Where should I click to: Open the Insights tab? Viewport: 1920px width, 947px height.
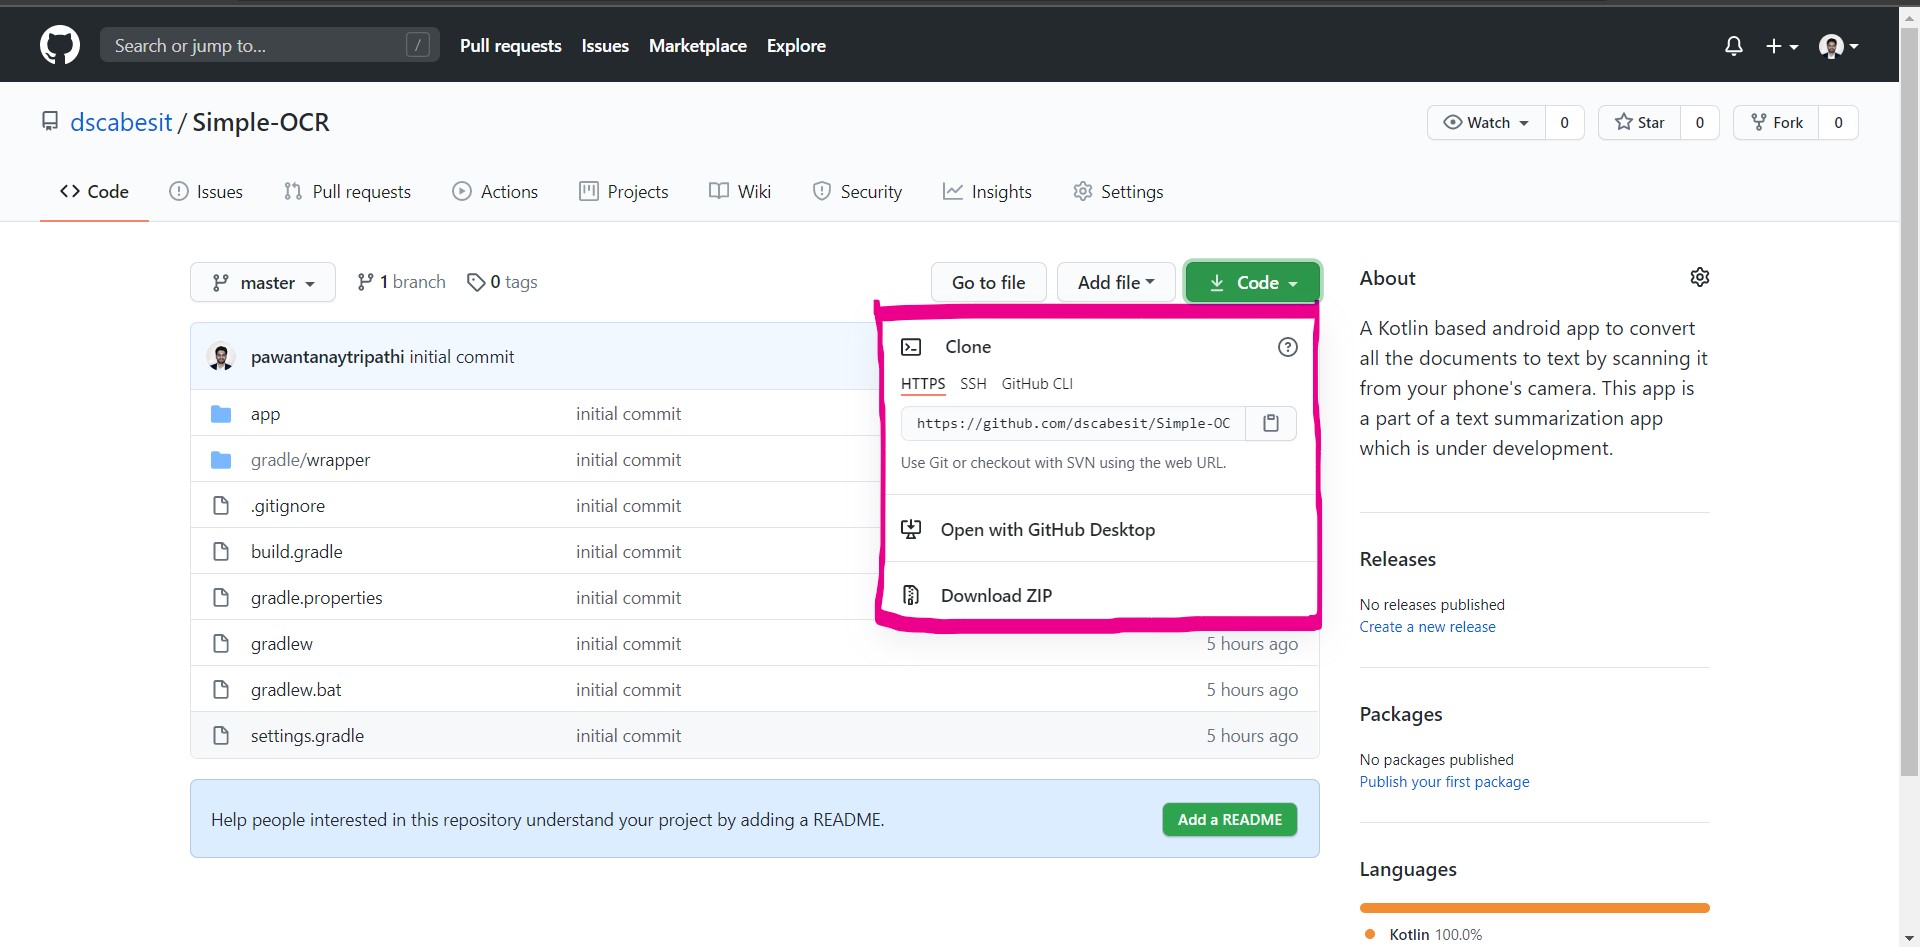[x=987, y=192]
